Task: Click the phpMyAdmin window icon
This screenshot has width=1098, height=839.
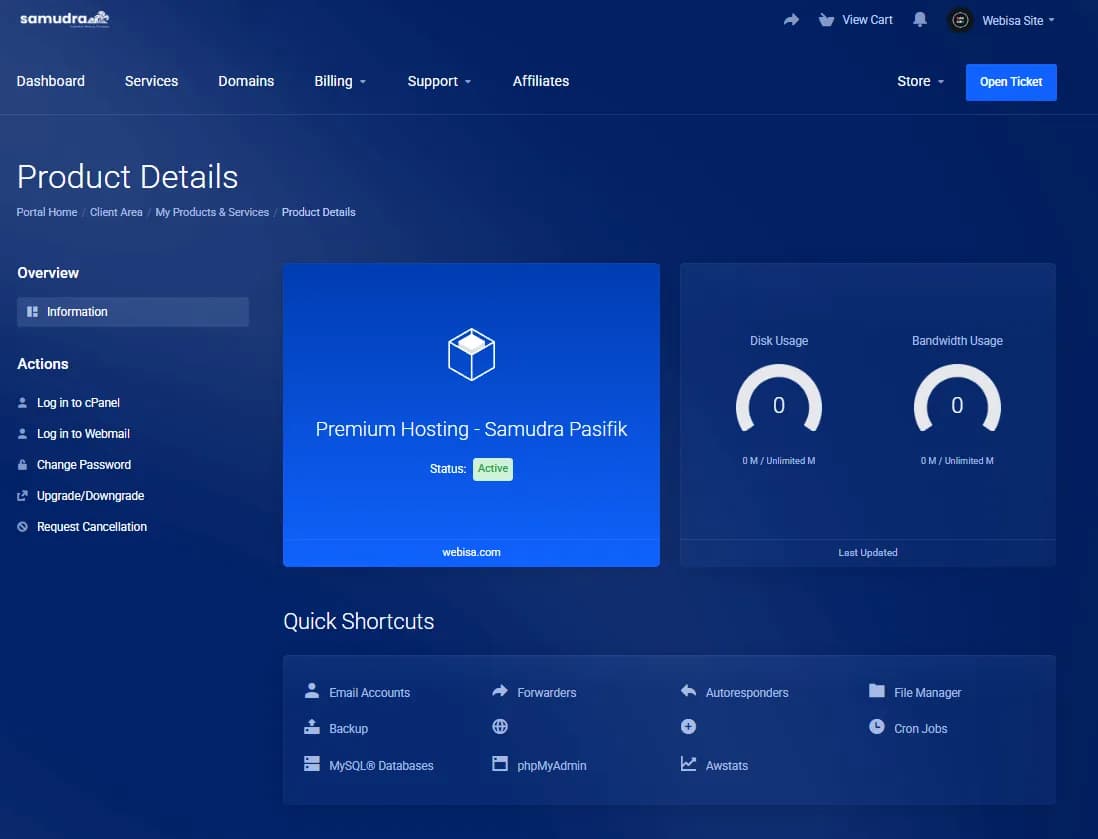Action: click(x=500, y=764)
